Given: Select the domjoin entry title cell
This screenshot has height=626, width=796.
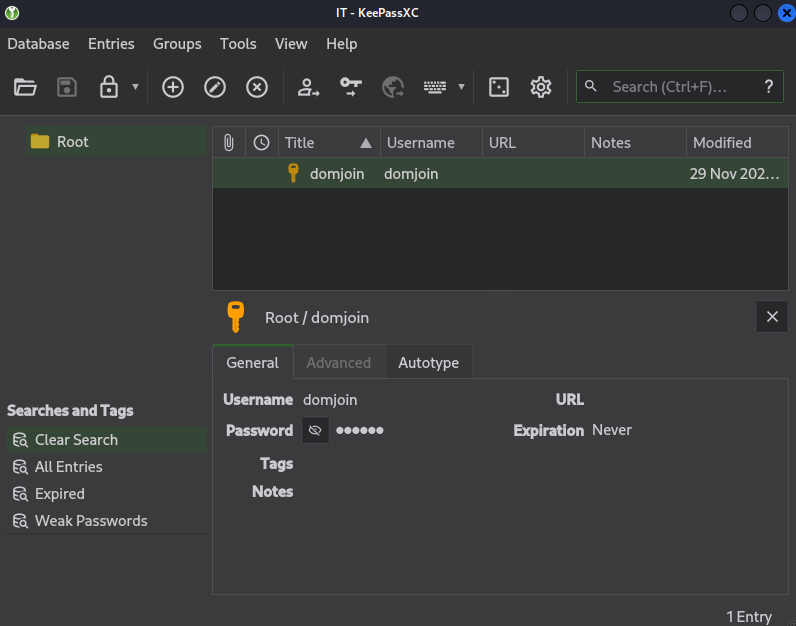Looking at the screenshot, I should pyautogui.click(x=329, y=174).
